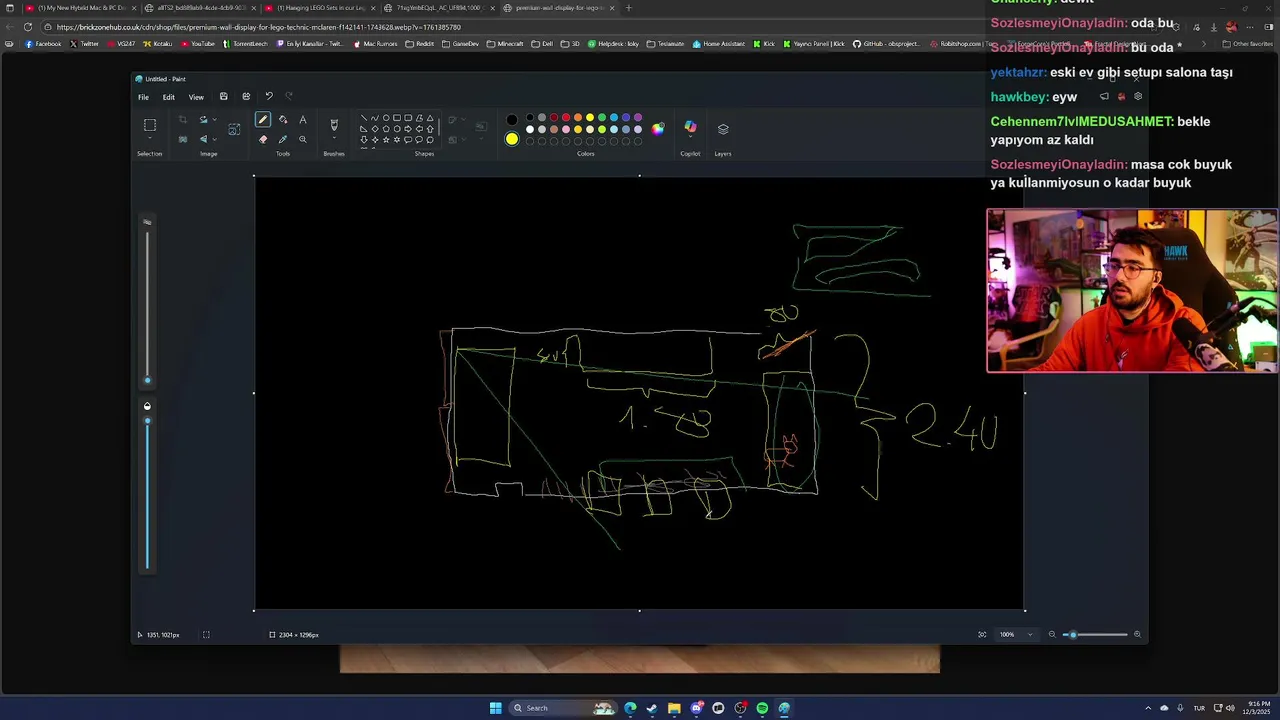This screenshot has width=1280, height=720.
Task: Click the Redo arrow
Action: [289, 96]
